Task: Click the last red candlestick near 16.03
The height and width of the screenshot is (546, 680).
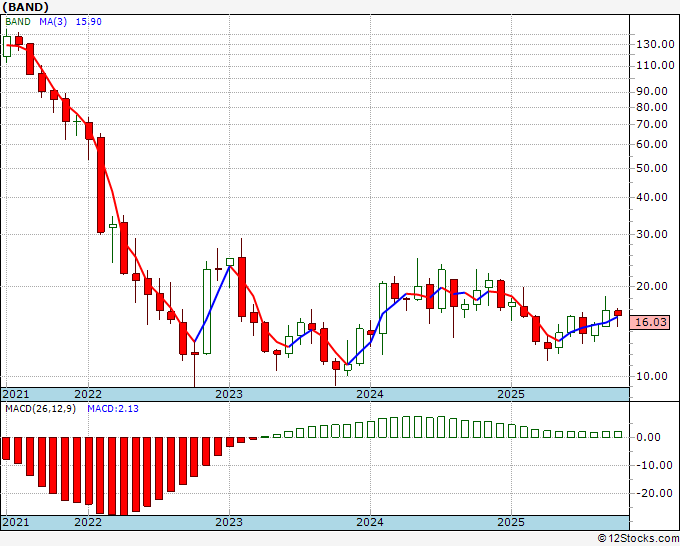Action: tap(618, 313)
